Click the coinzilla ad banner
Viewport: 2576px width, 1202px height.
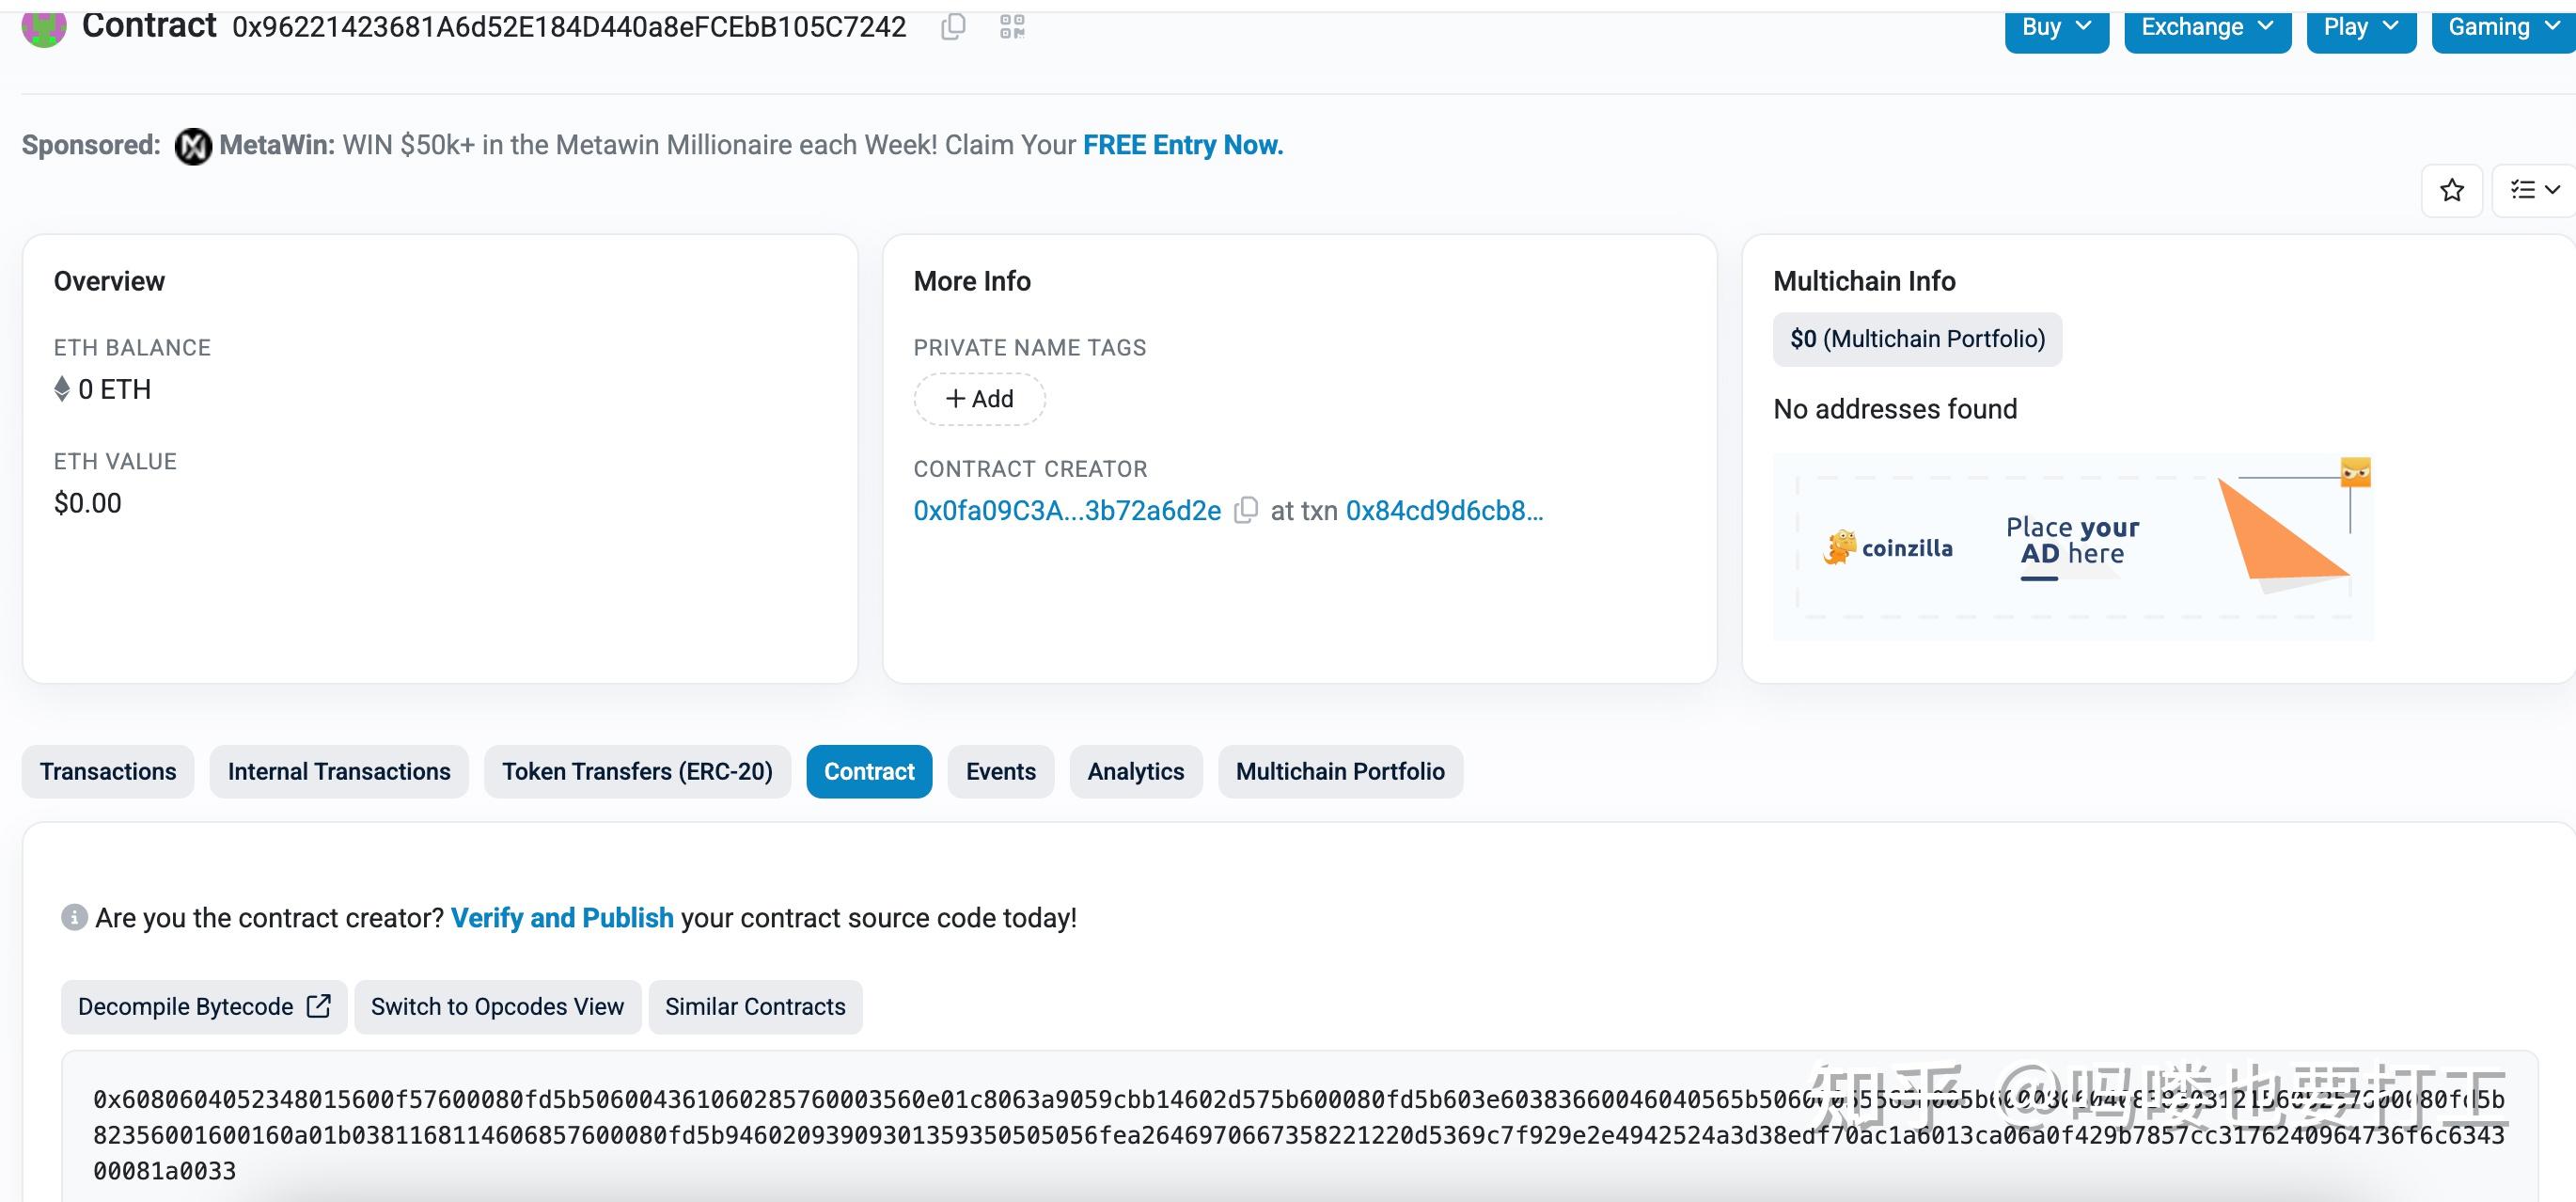(2072, 546)
